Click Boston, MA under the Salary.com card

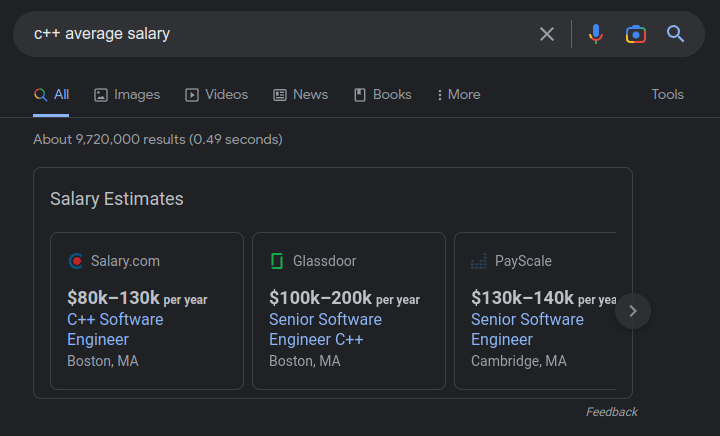102,361
